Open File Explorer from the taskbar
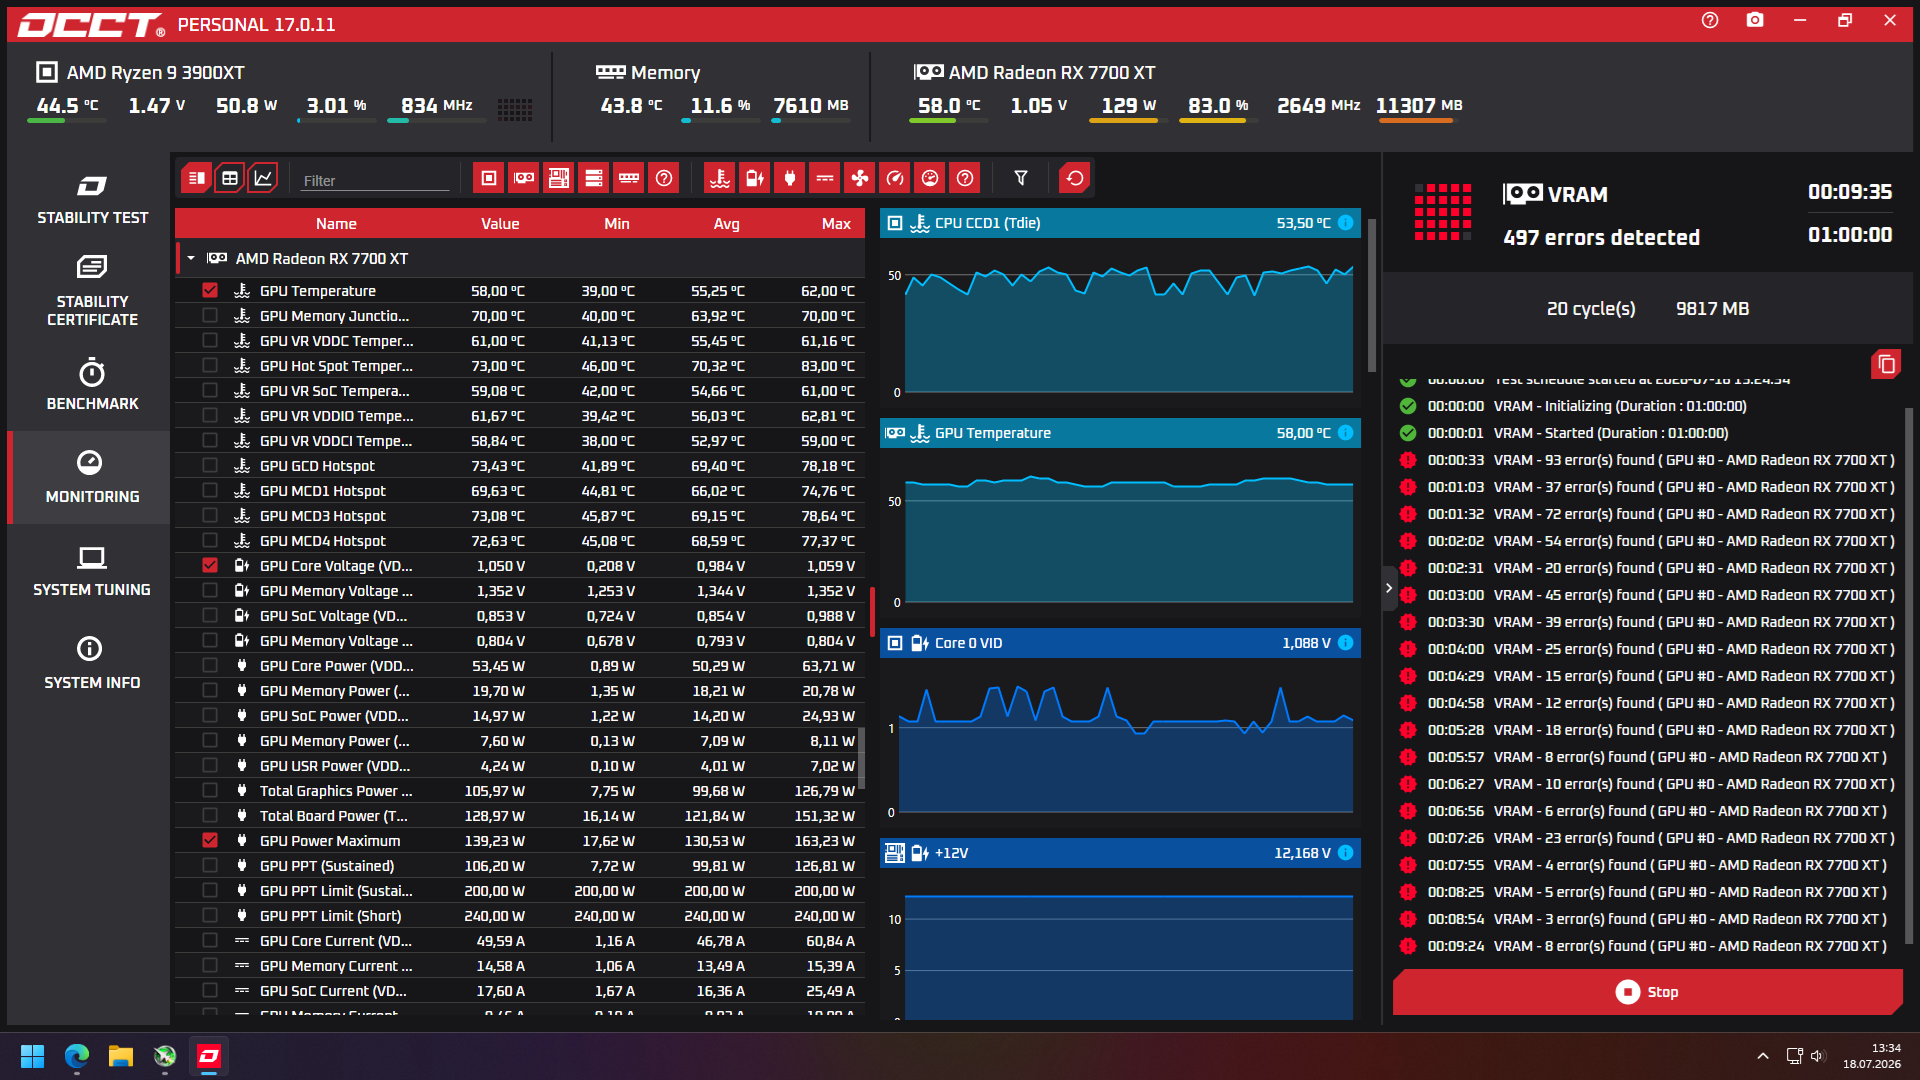 click(x=121, y=1056)
